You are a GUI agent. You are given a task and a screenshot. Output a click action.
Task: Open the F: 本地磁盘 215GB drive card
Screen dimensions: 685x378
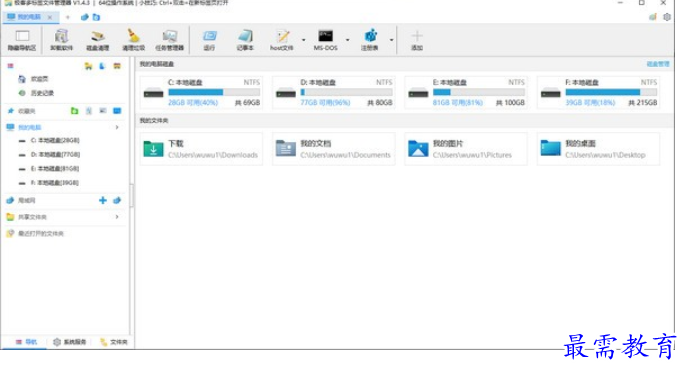[x=599, y=92]
